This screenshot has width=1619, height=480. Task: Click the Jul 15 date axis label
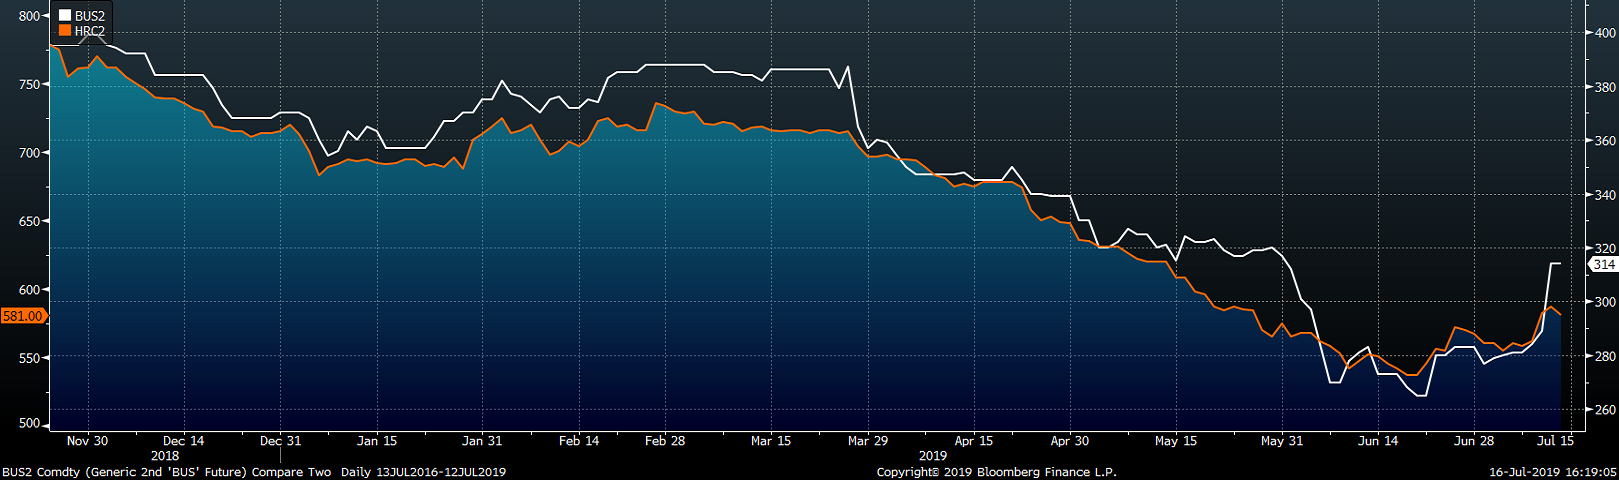pyautogui.click(x=1555, y=441)
